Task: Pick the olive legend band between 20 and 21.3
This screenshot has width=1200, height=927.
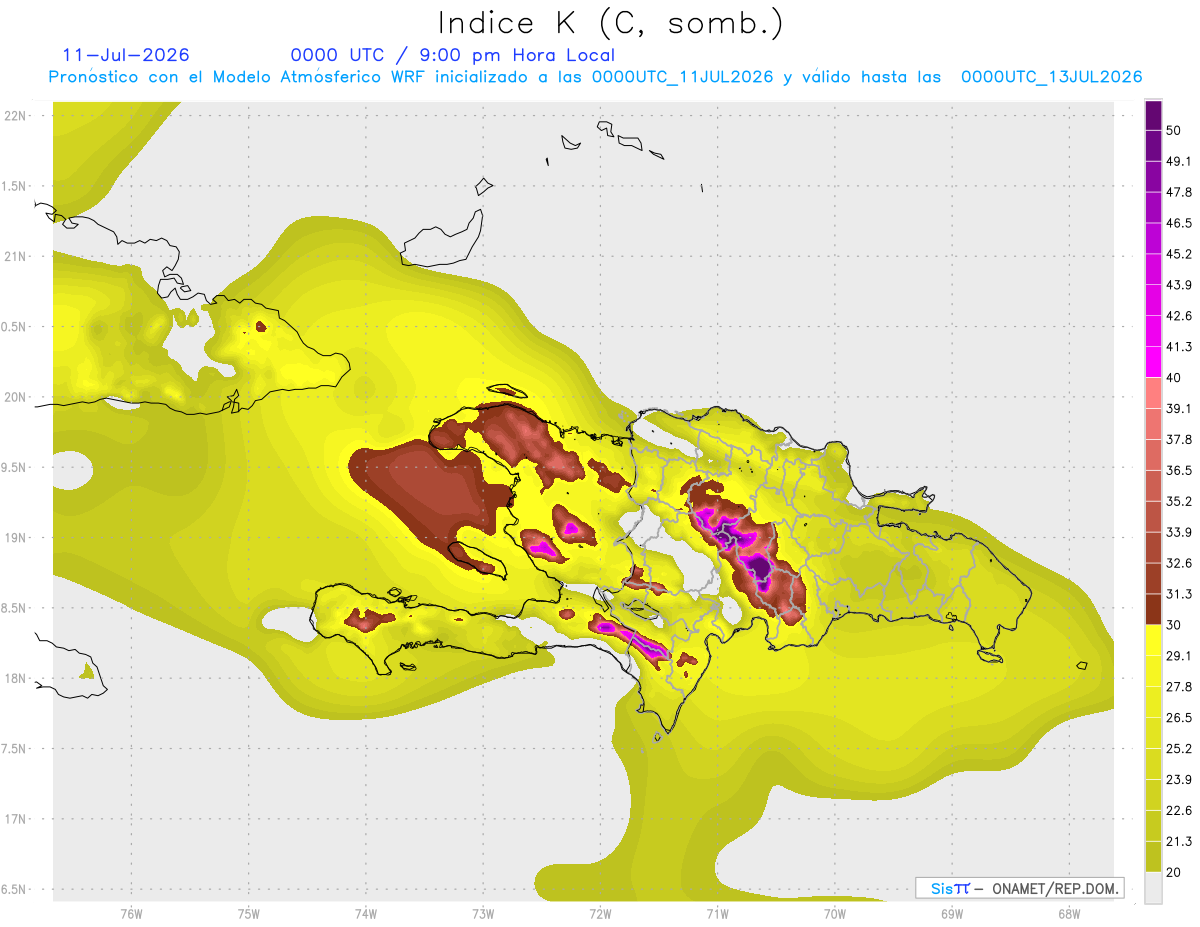Action: 1153,856
